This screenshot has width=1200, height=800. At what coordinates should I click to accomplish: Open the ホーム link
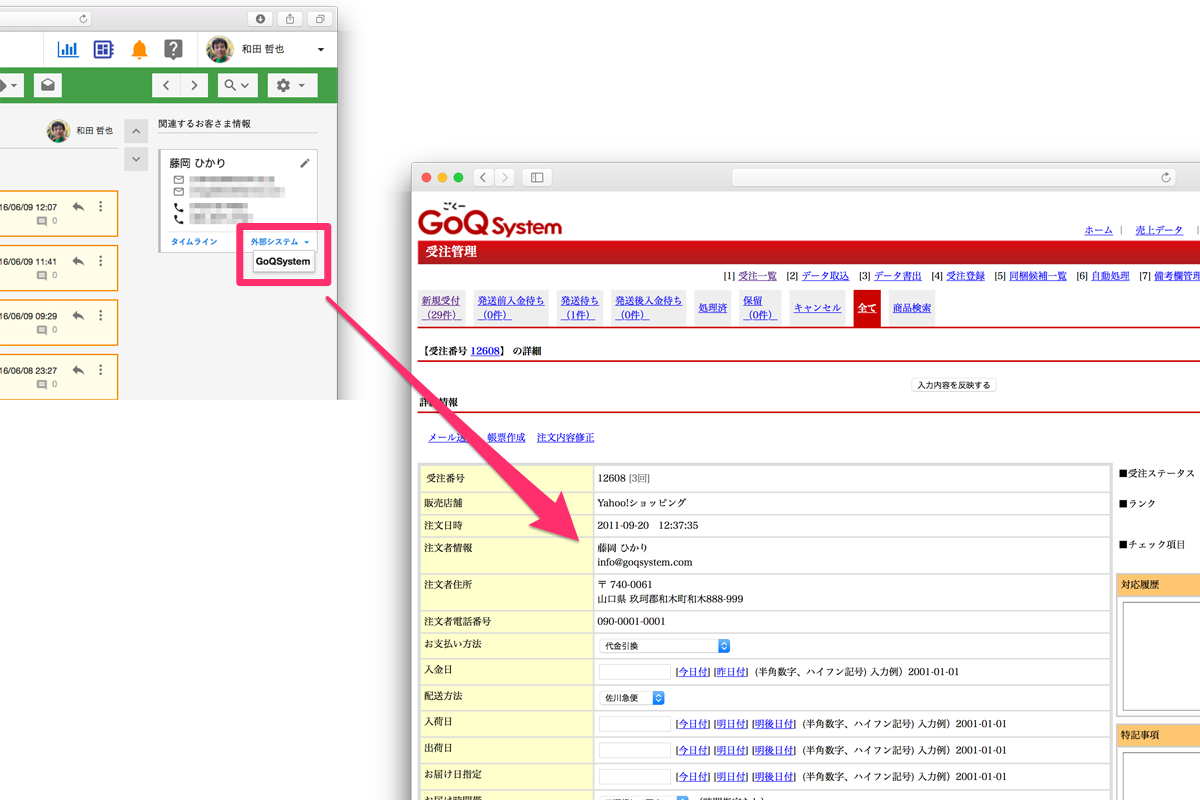[1098, 230]
